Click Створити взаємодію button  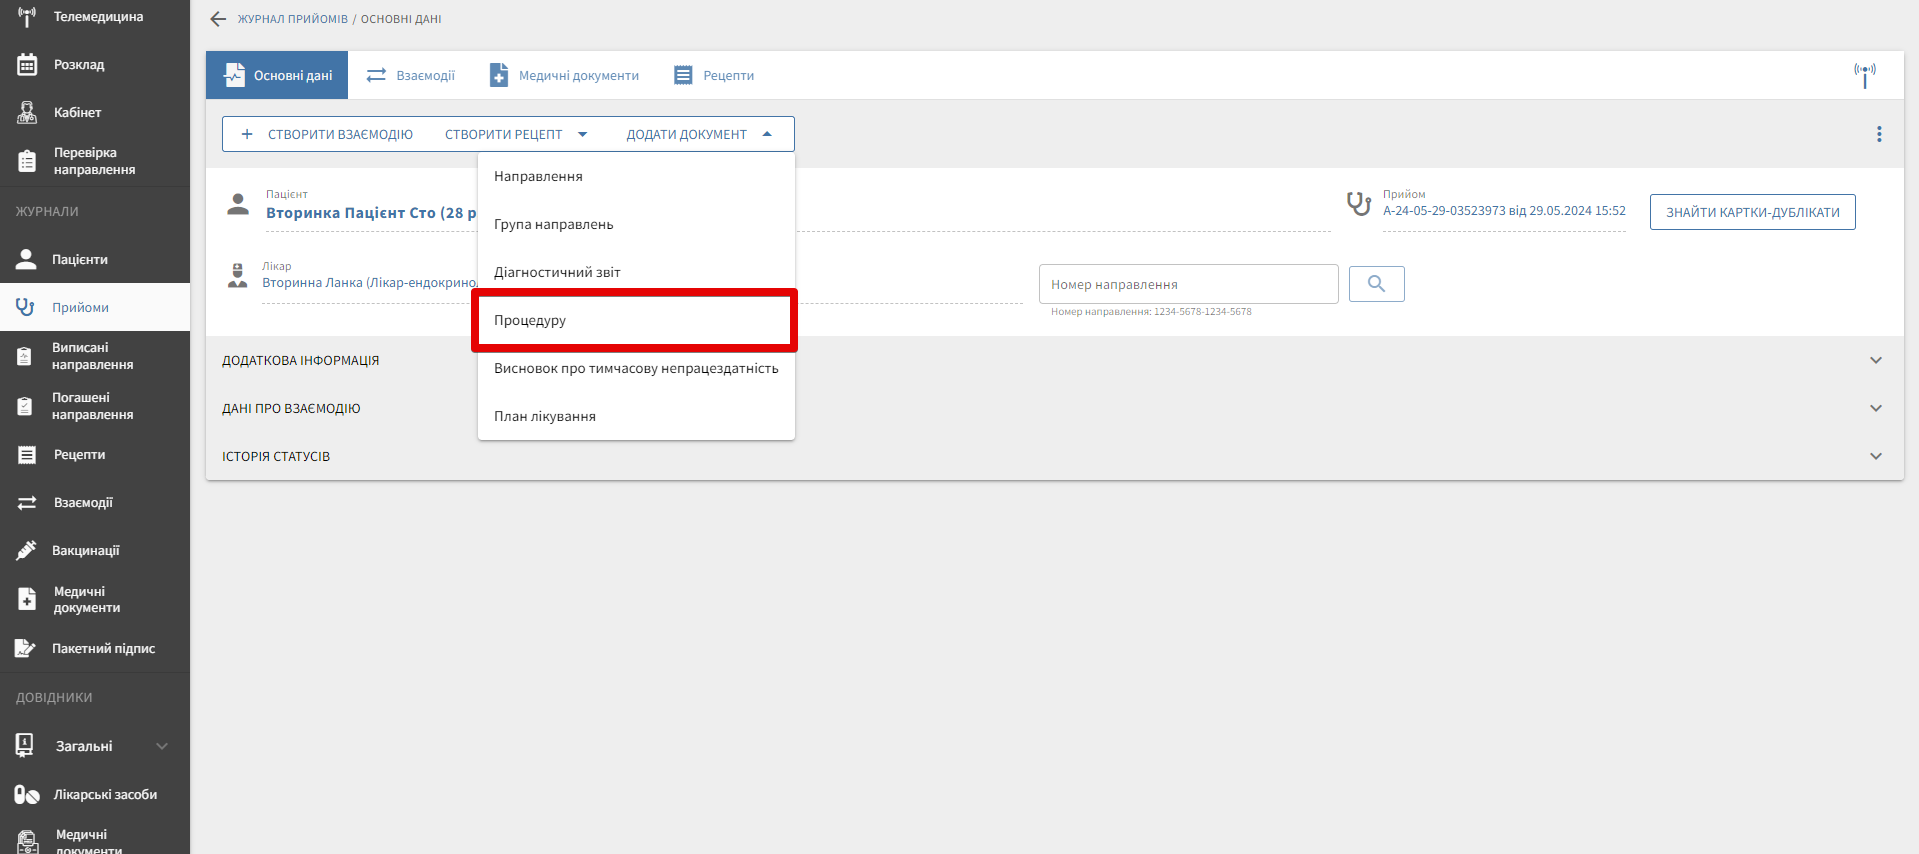click(328, 135)
